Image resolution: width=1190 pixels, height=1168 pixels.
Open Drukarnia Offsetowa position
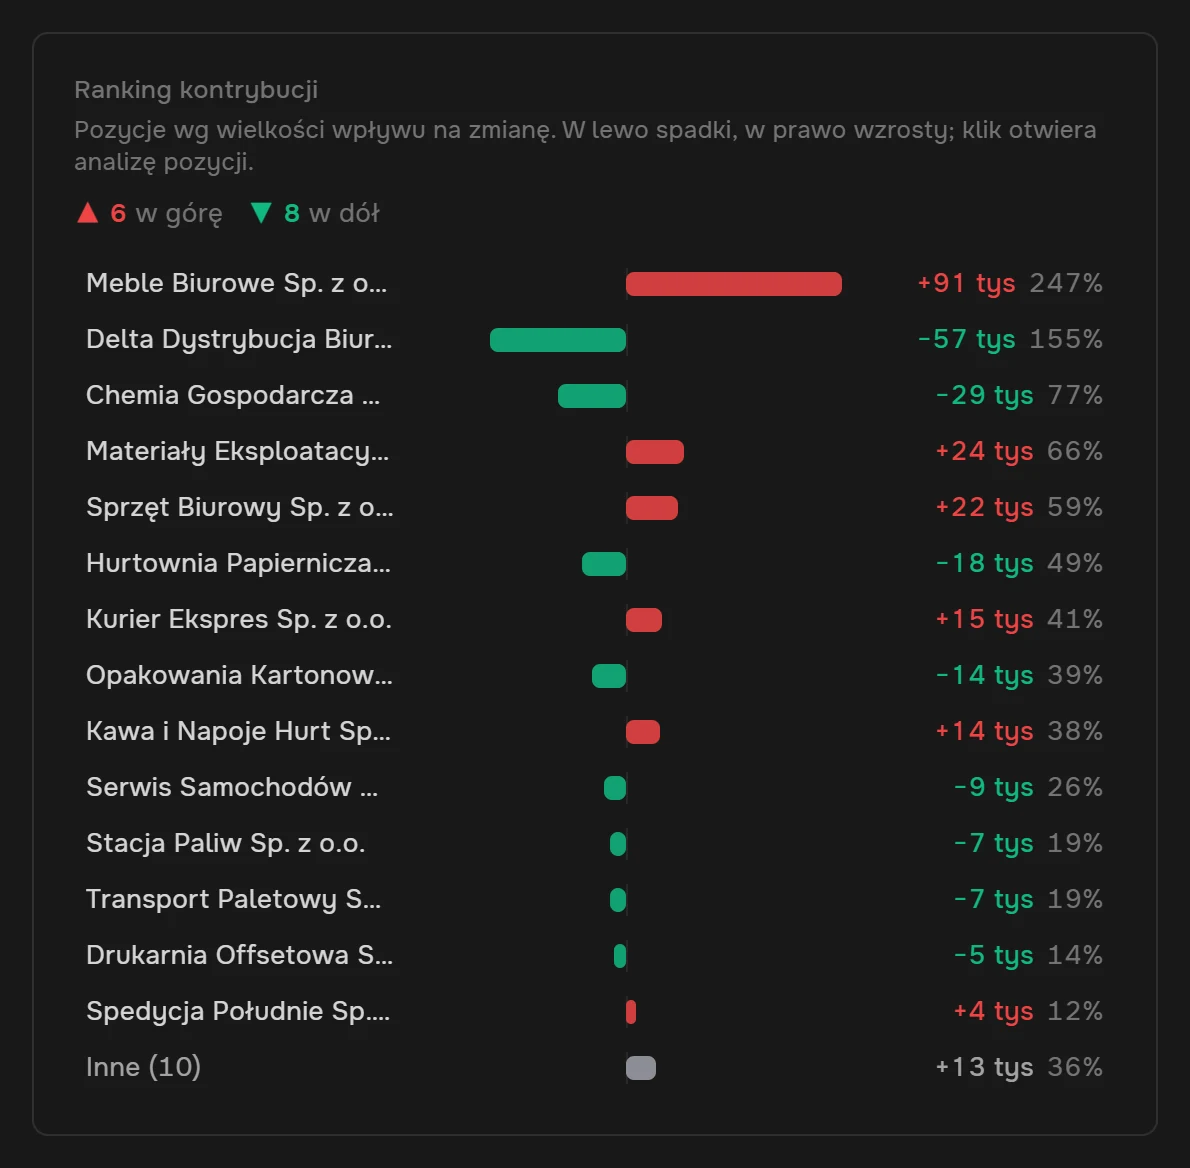click(594, 955)
